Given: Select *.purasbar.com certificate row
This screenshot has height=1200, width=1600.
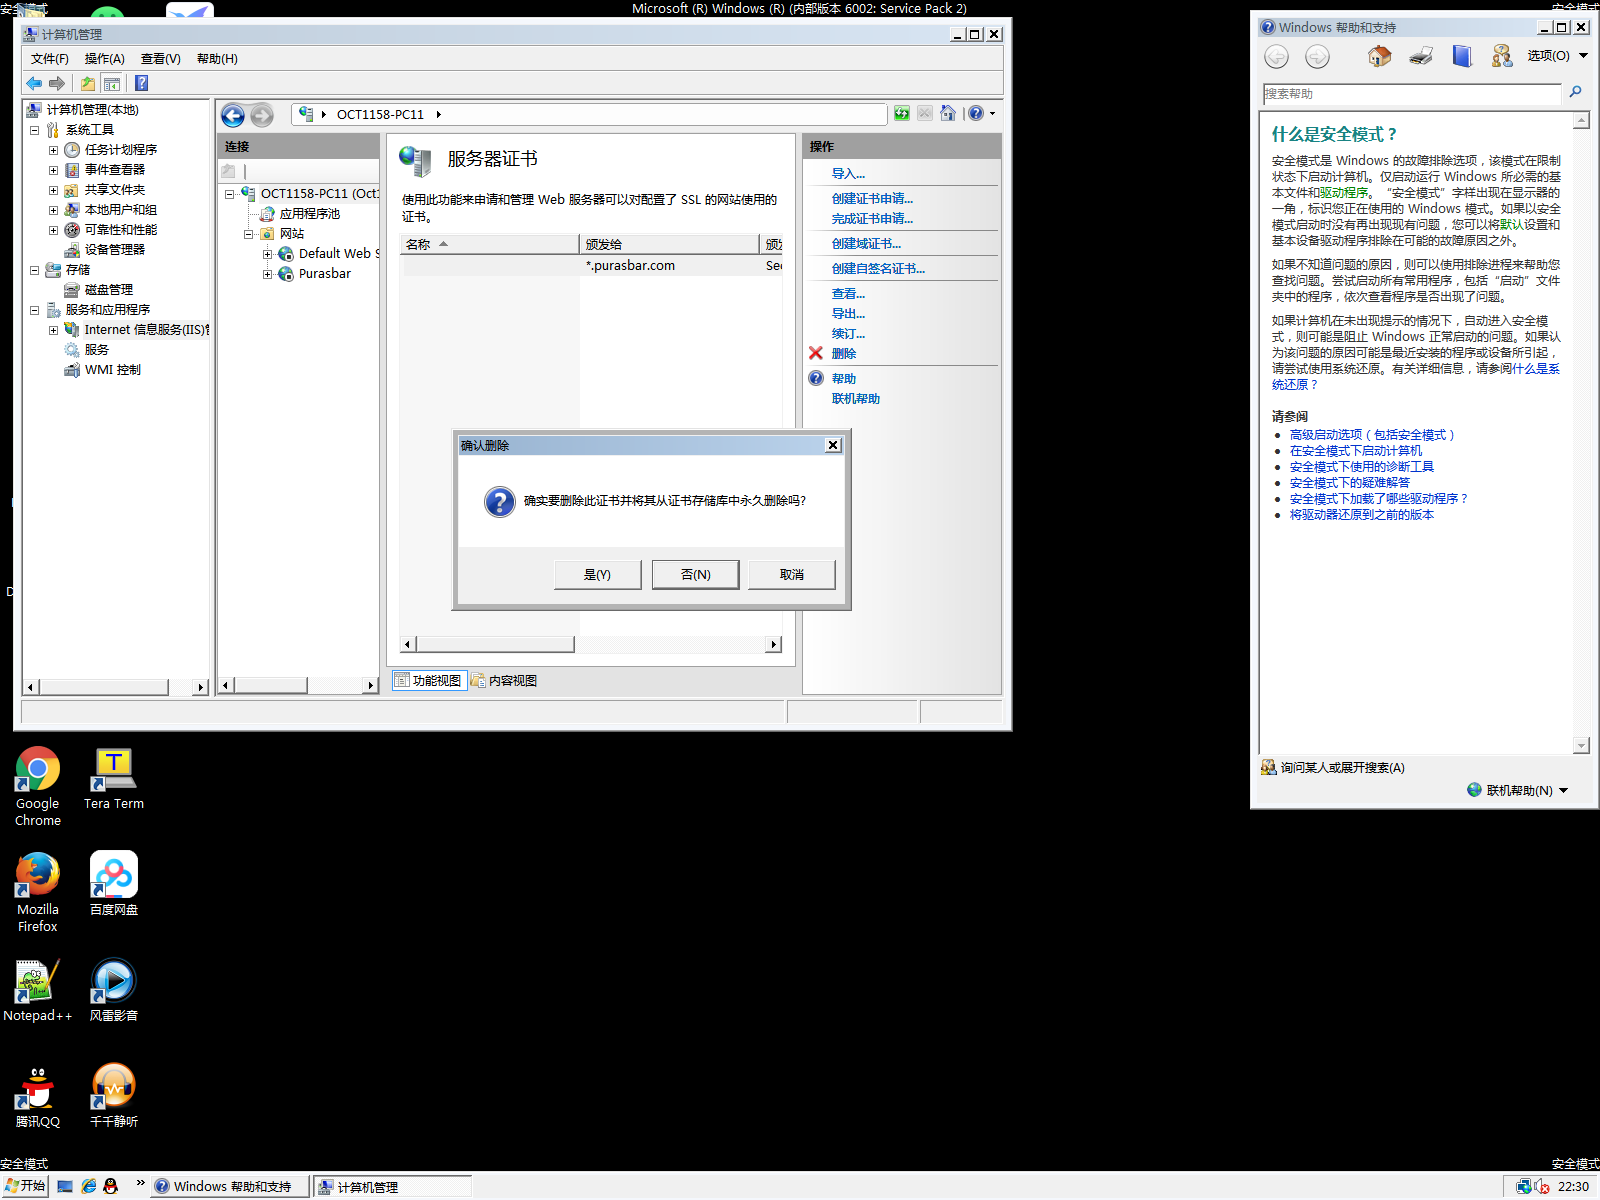Looking at the screenshot, I should [630, 266].
